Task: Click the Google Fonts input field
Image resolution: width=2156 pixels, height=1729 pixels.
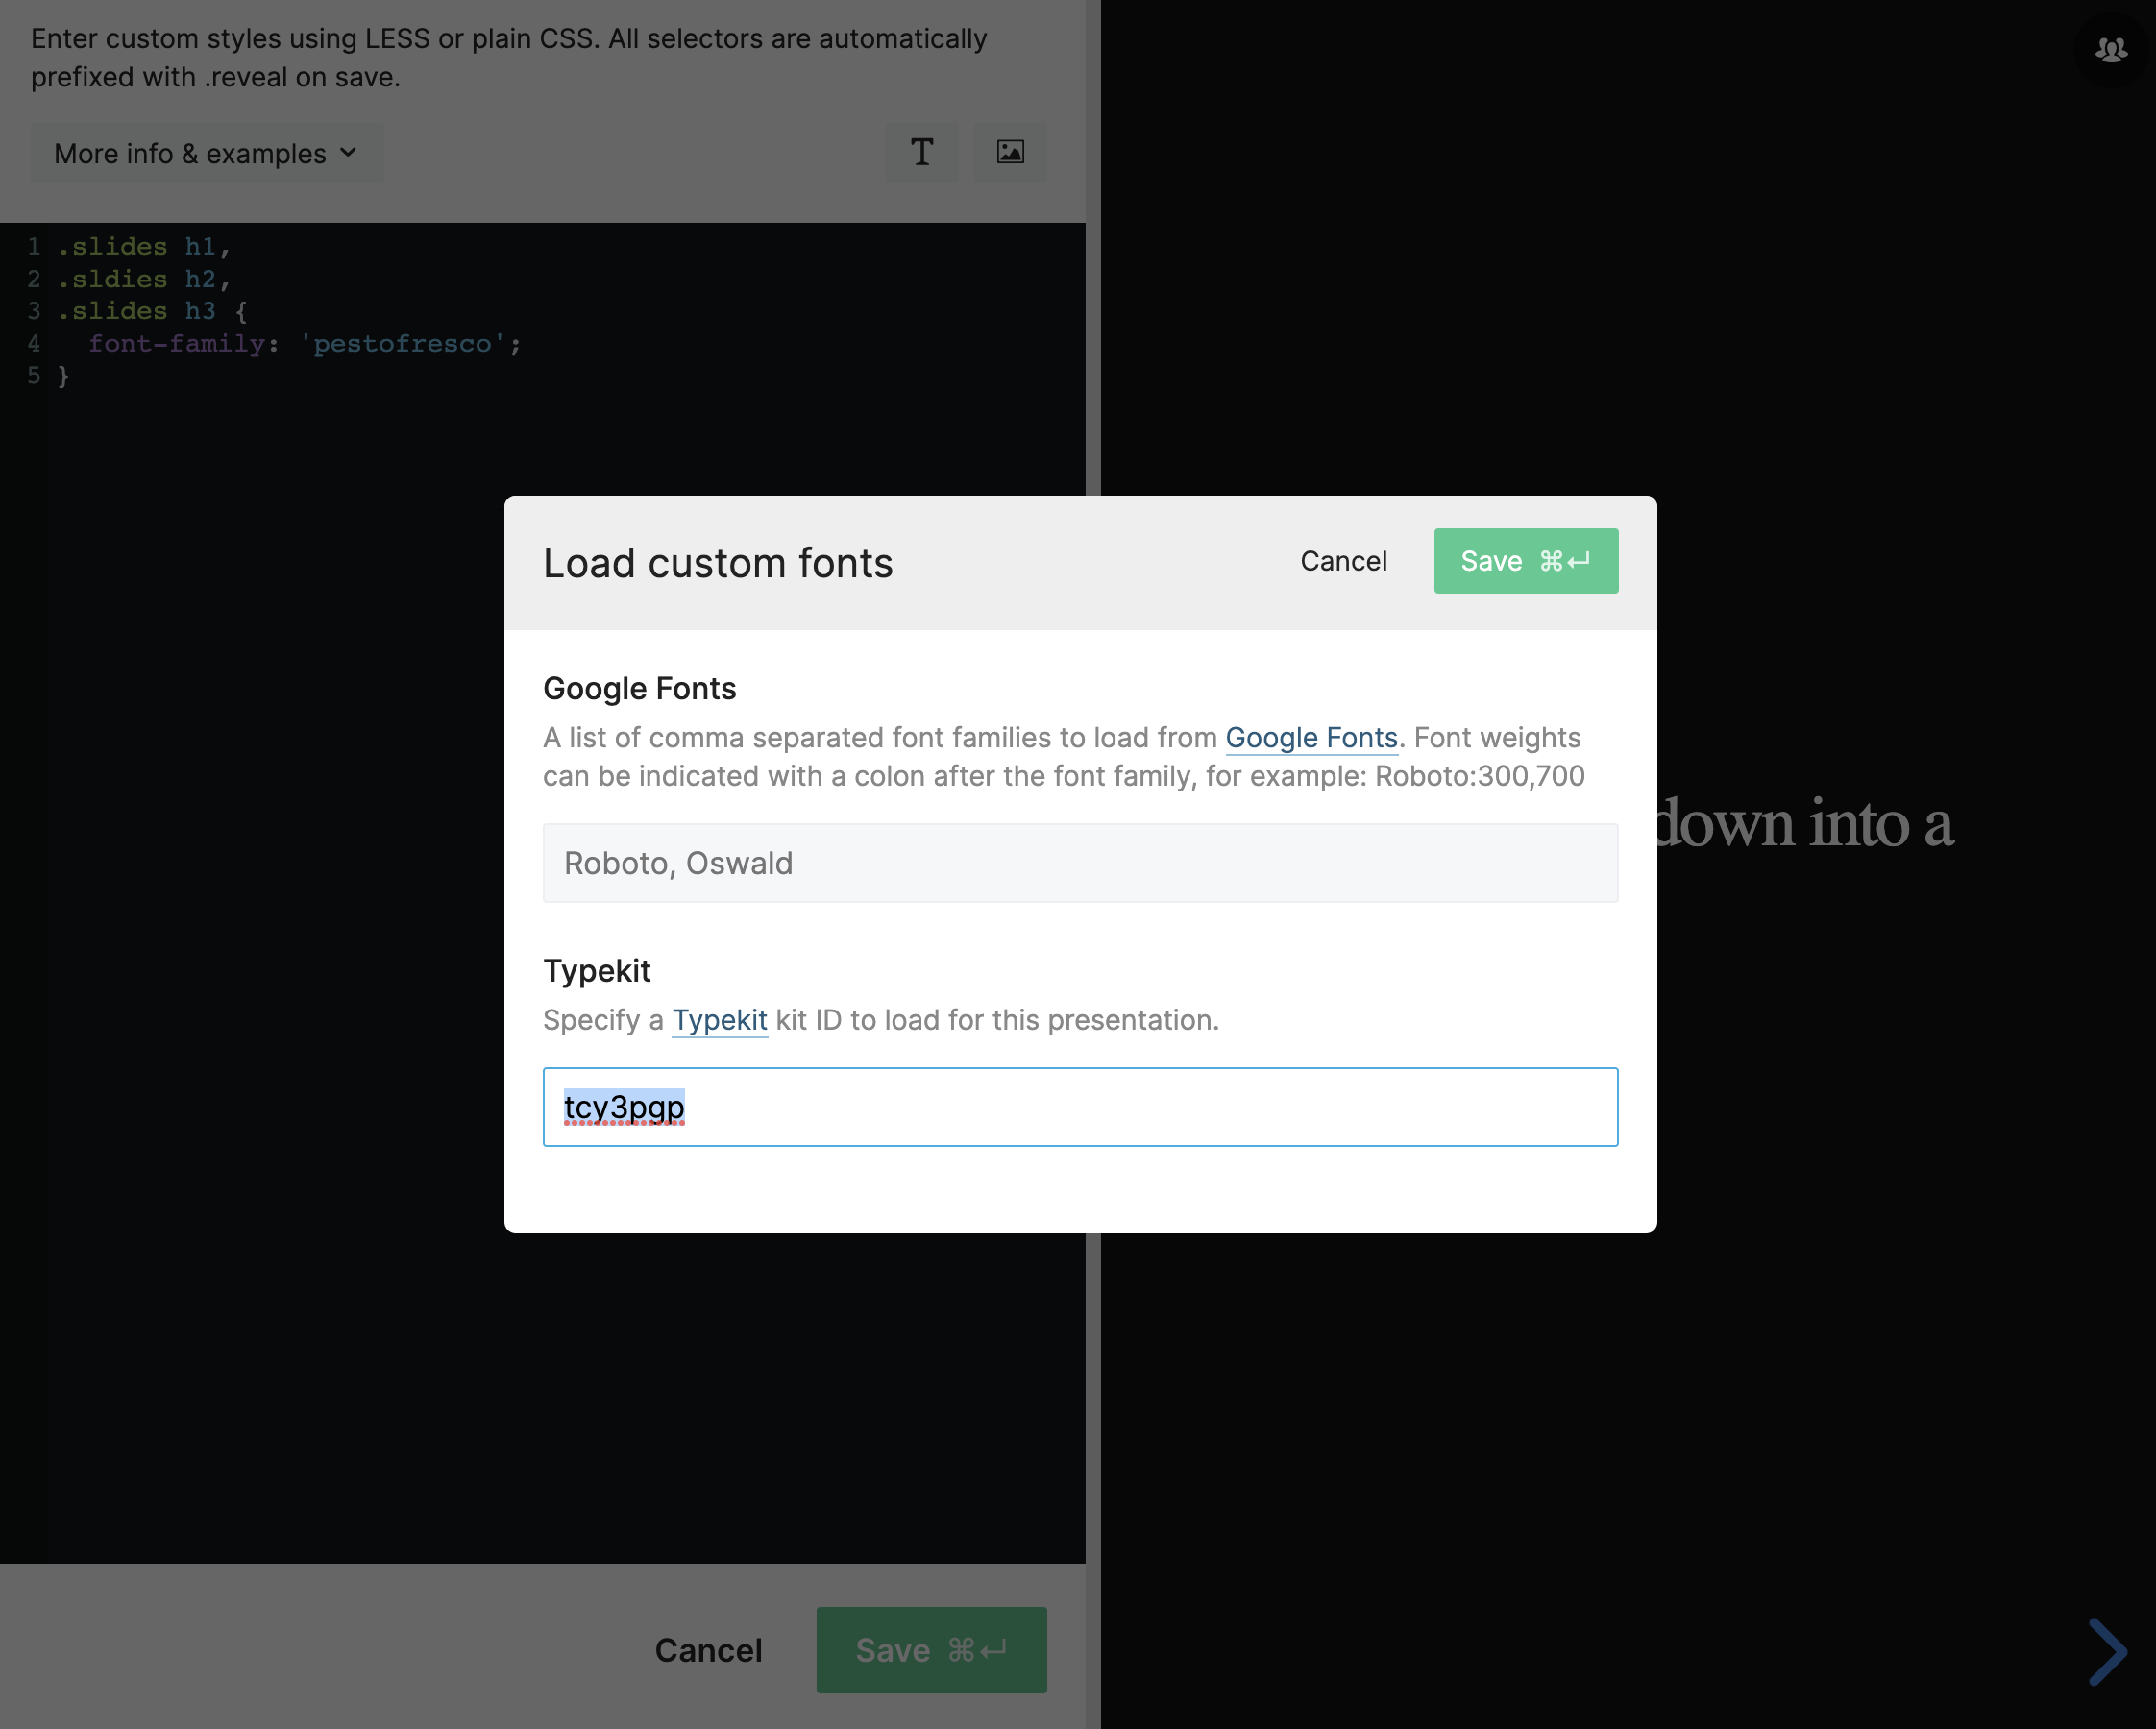Action: click(x=1080, y=863)
